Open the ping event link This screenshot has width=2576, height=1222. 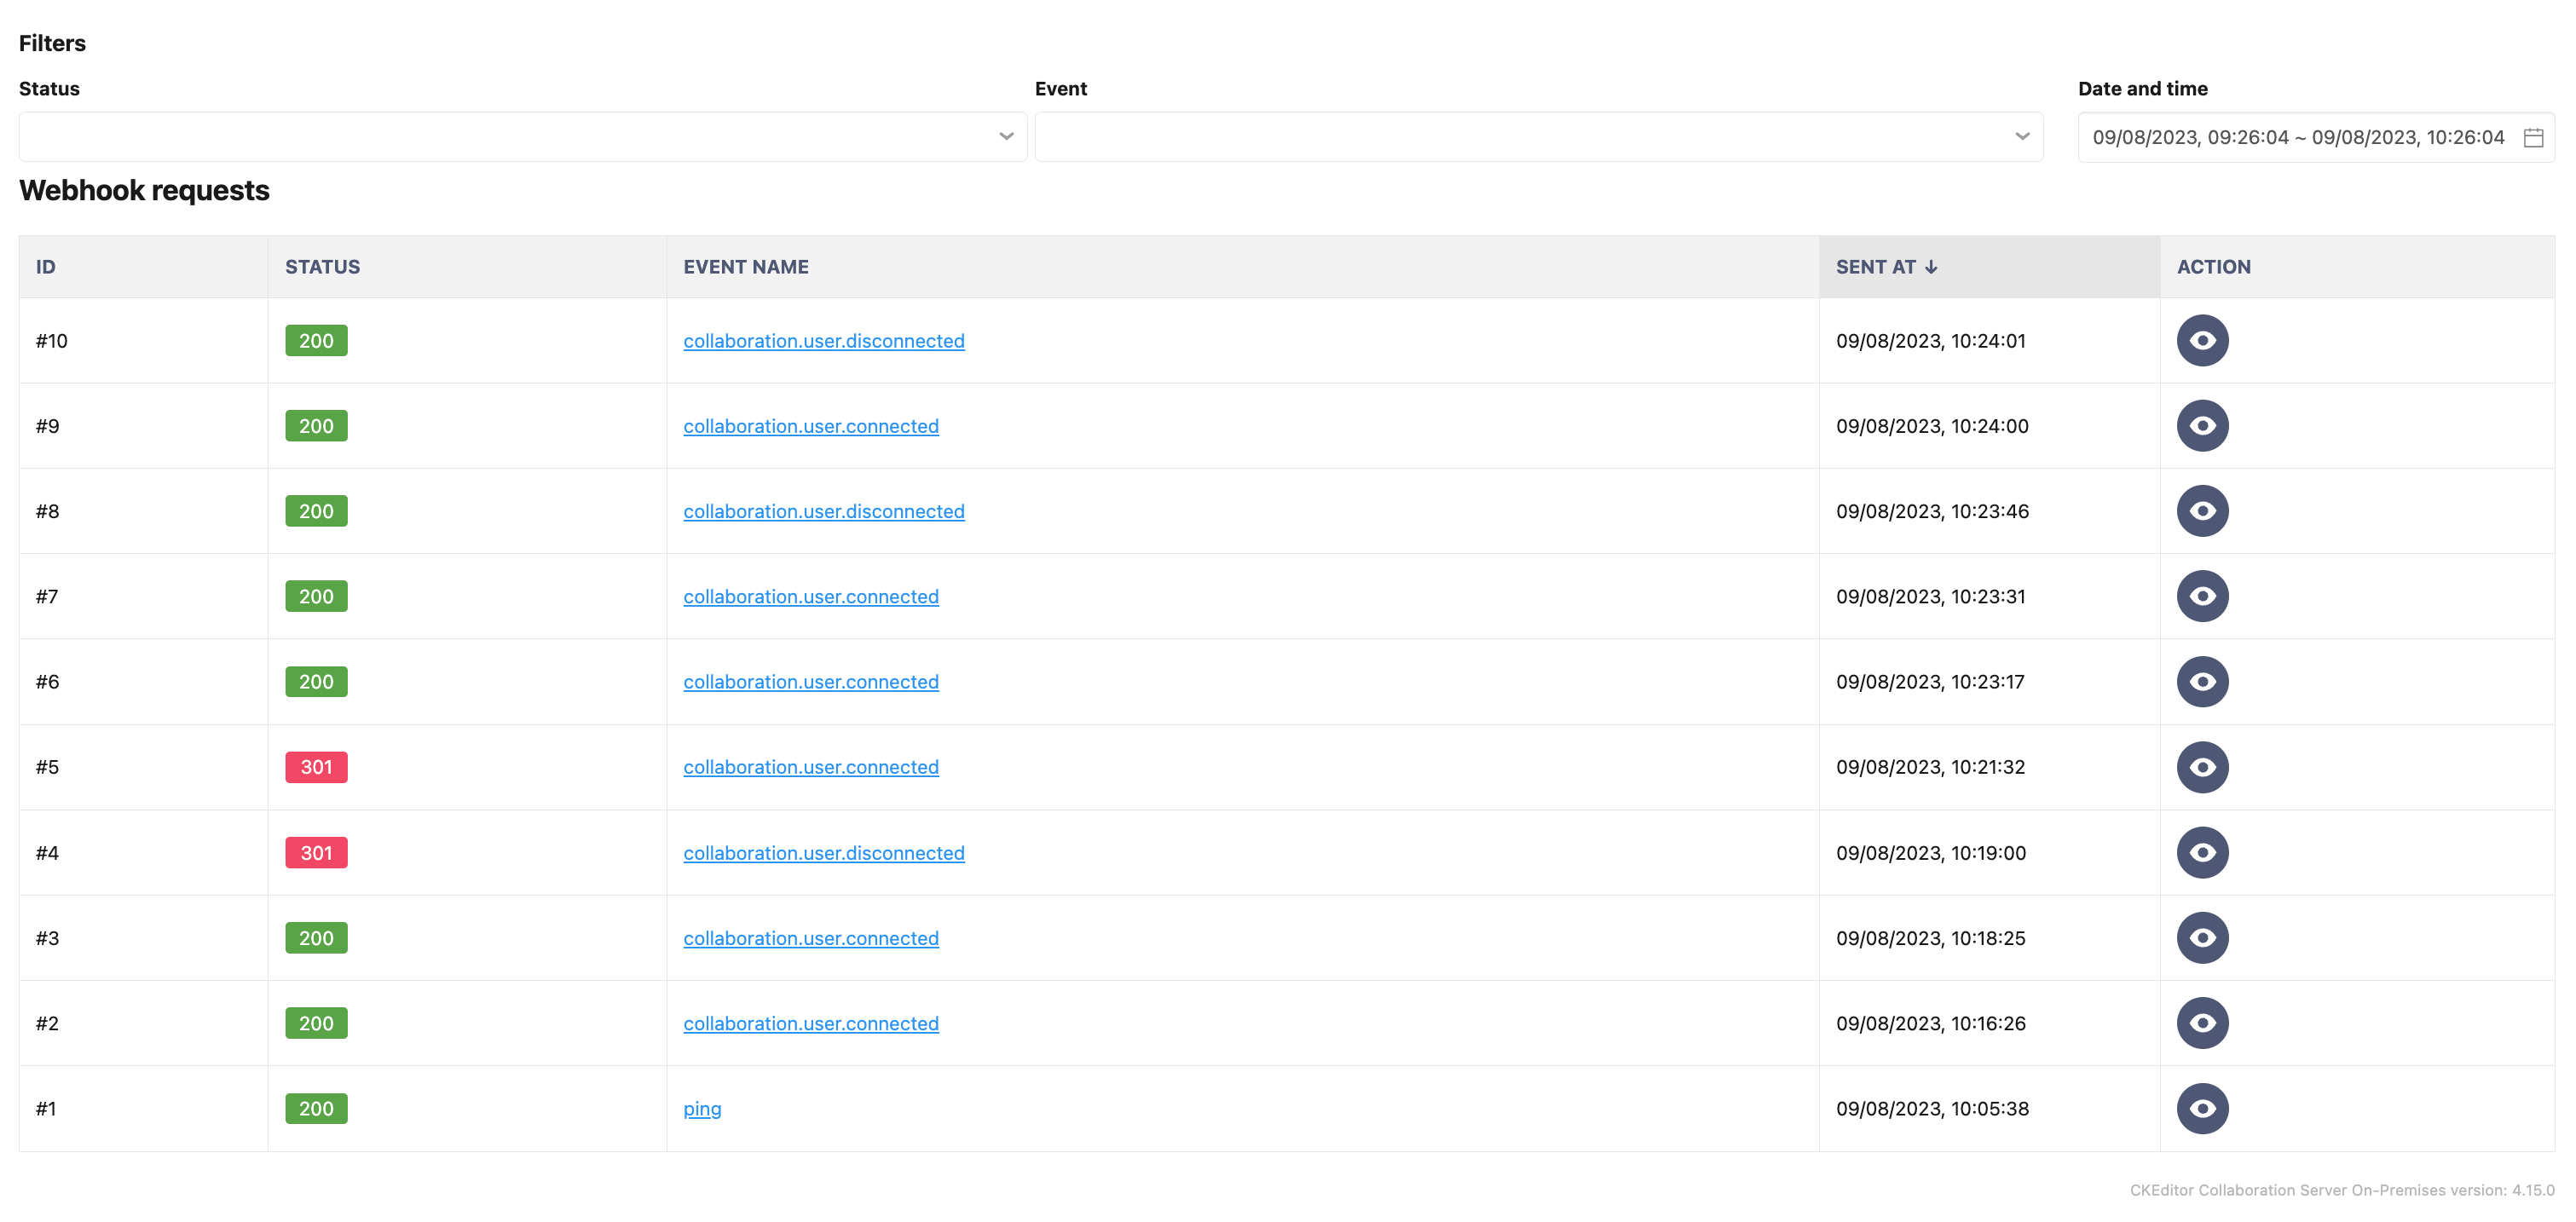pos(702,1109)
